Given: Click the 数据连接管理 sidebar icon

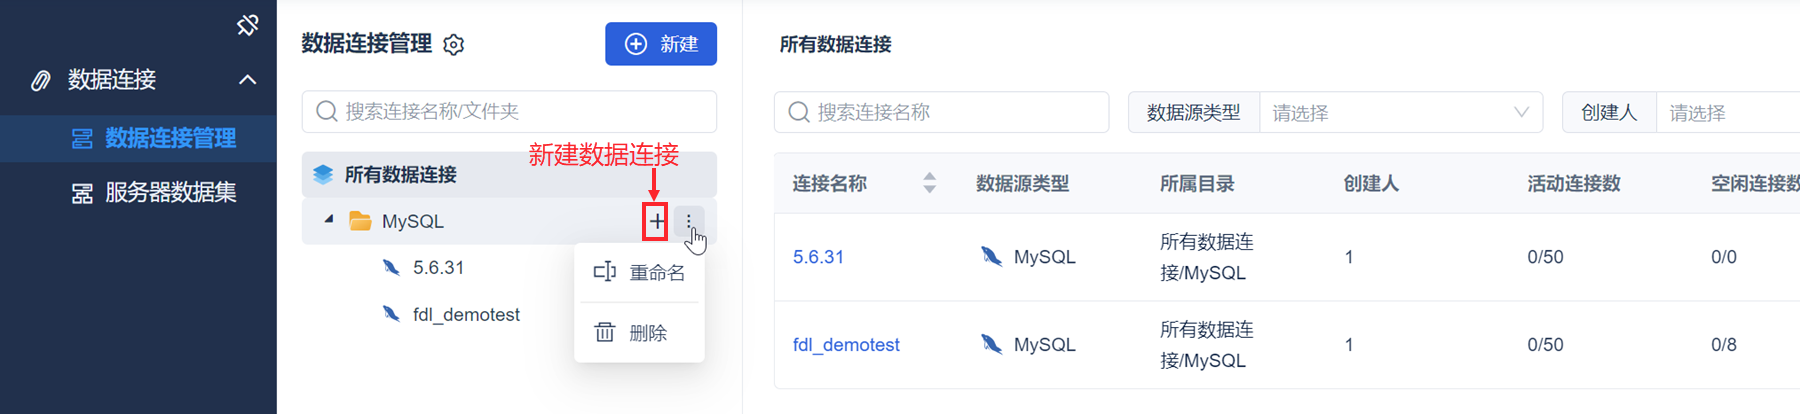Looking at the screenshot, I should (x=82, y=139).
